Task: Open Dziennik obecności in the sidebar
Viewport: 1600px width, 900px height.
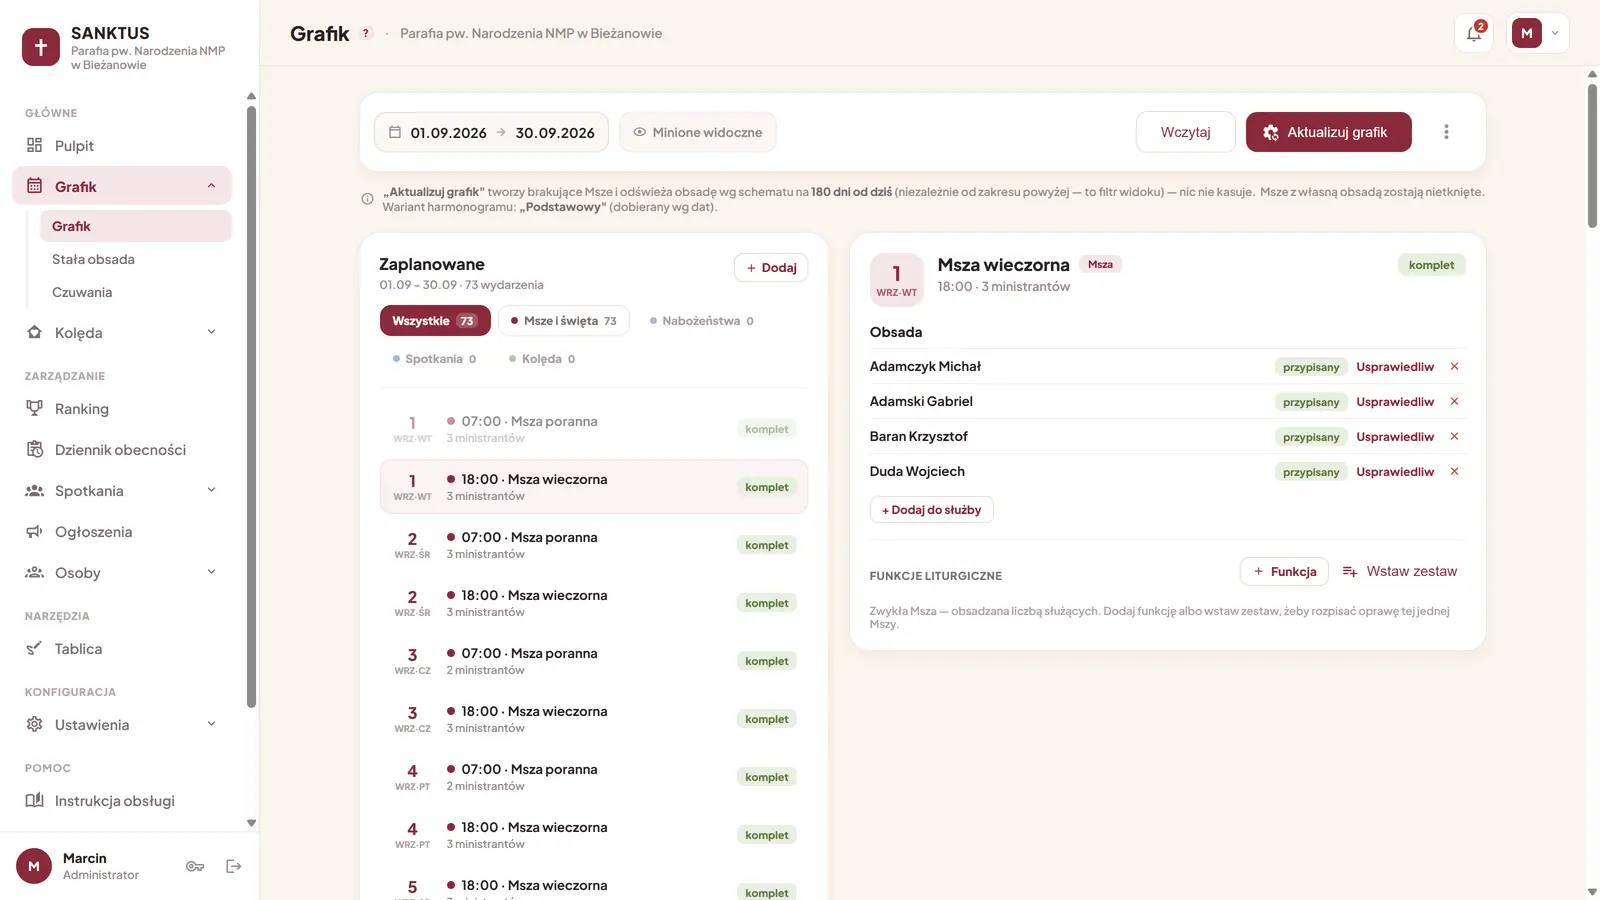Action: (x=122, y=450)
